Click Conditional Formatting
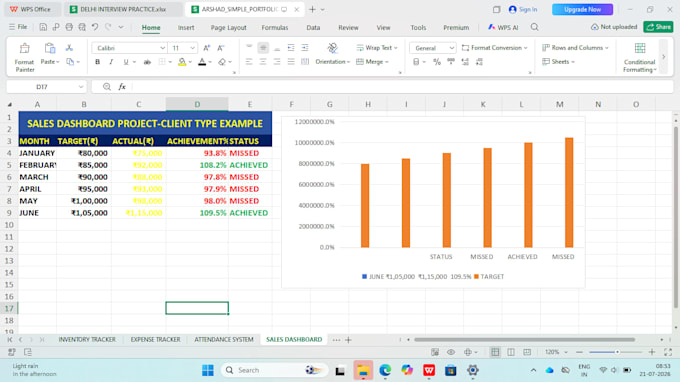Screen dimensions: 680x382 [640, 58]
